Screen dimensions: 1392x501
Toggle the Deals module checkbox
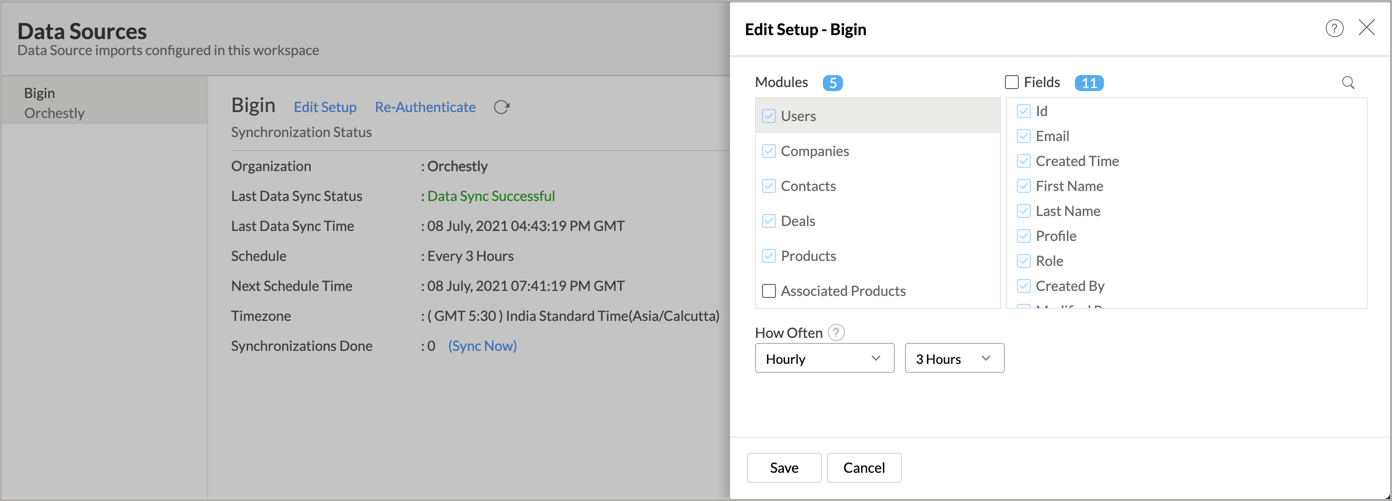(x=769, y=221)
